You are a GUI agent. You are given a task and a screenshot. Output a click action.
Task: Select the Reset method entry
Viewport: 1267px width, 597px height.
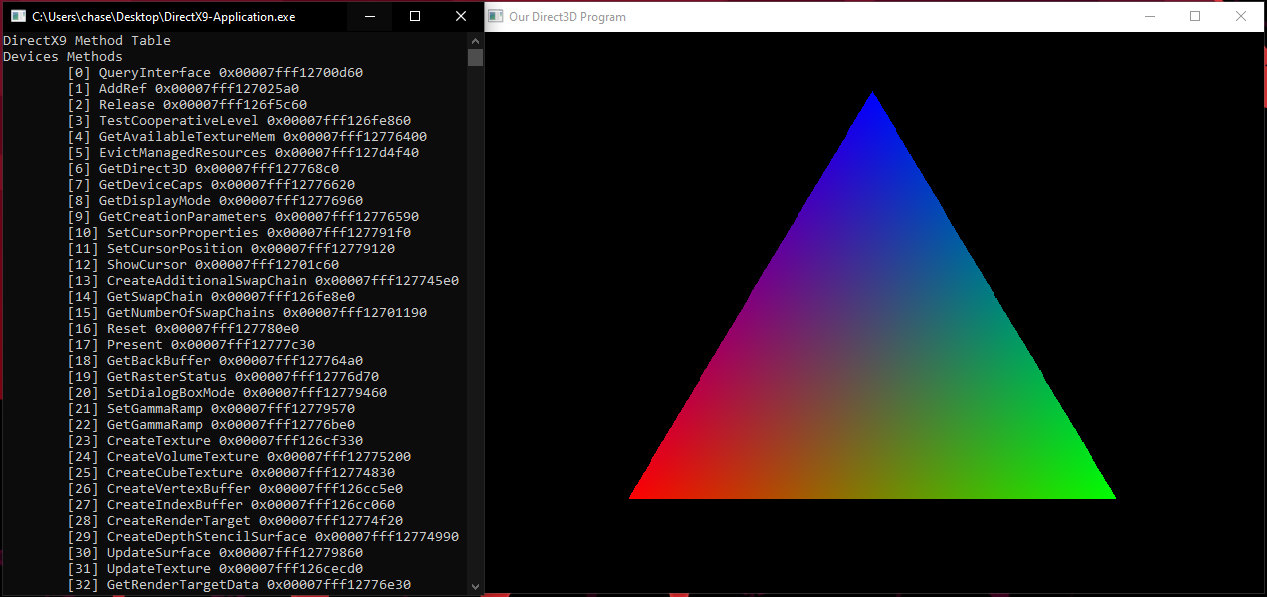(x=127, y=328)
